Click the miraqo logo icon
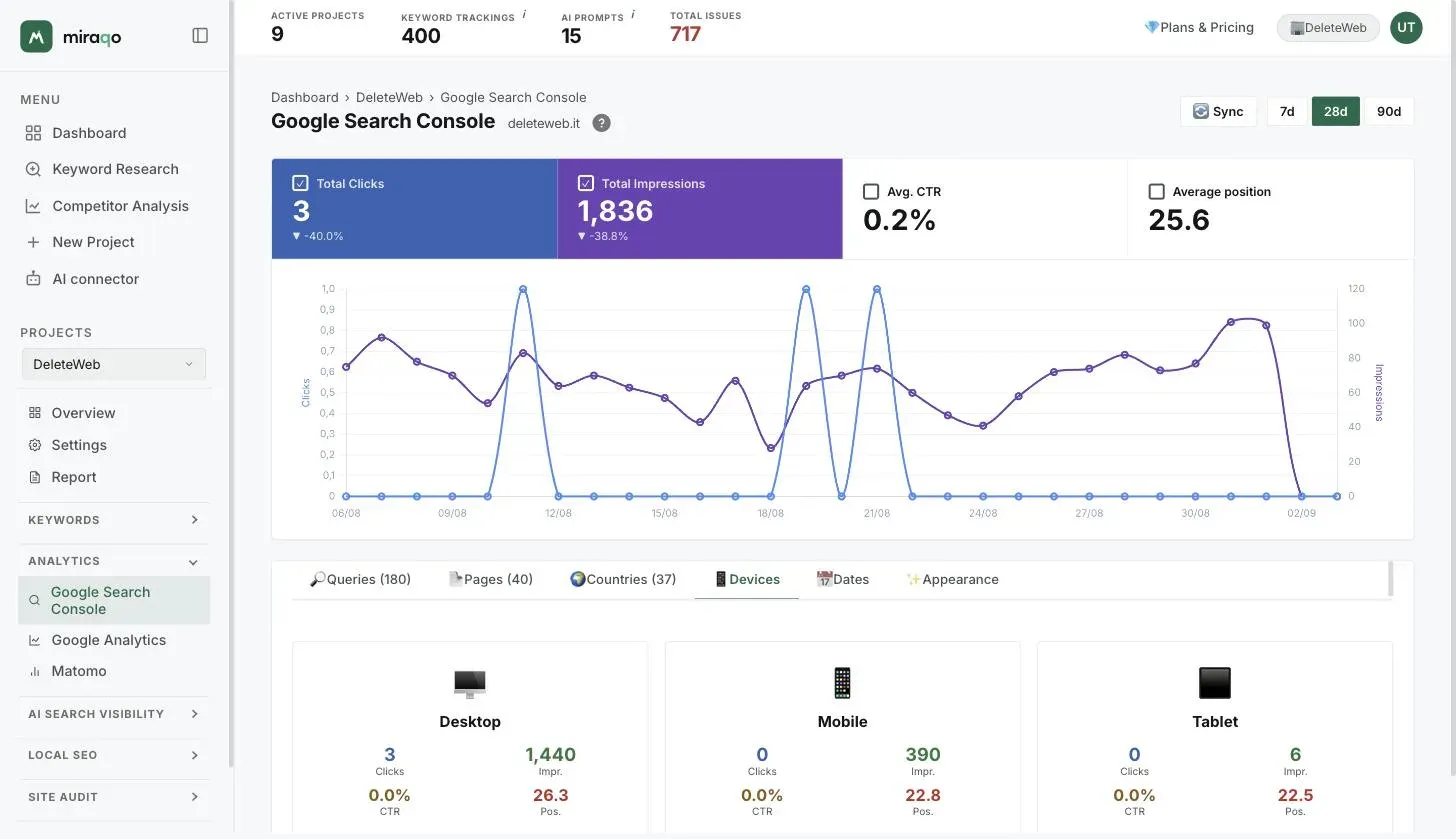Screen dimensions: 1456x839 coord(36,36)
